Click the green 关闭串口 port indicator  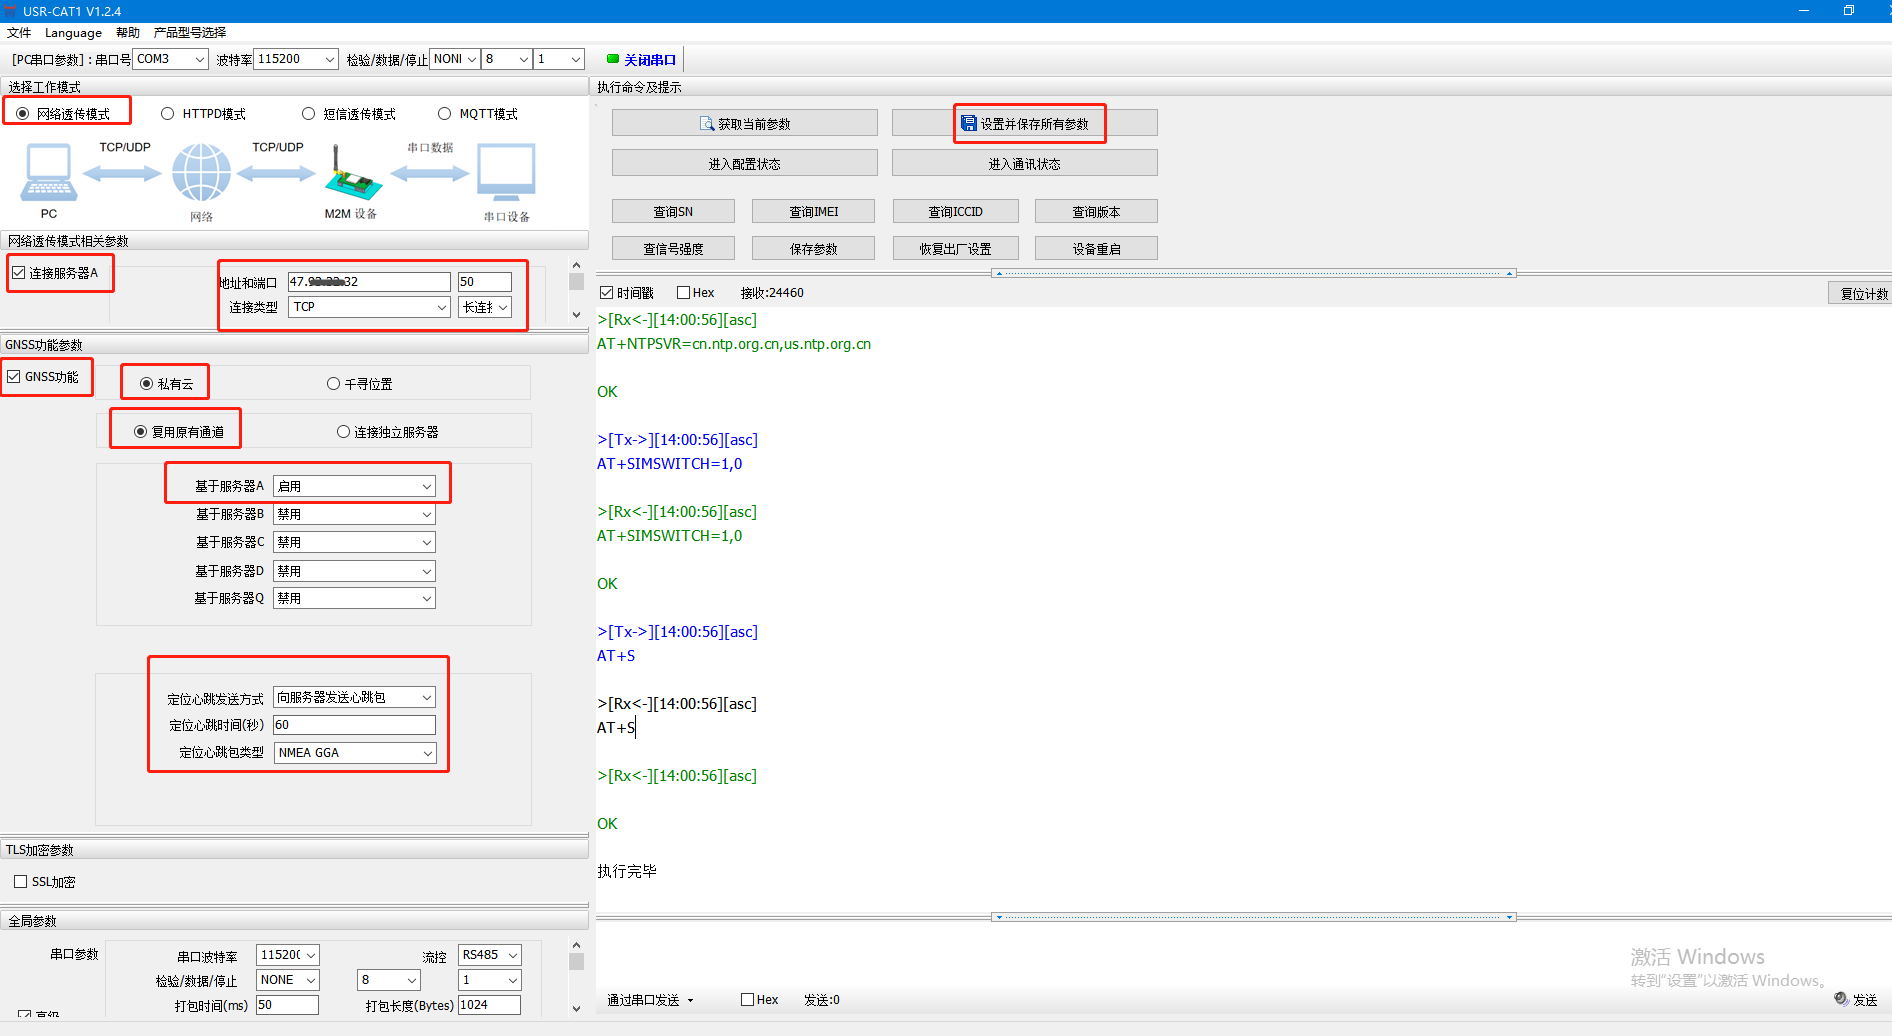pyautogui.click(x=613, y=59)
